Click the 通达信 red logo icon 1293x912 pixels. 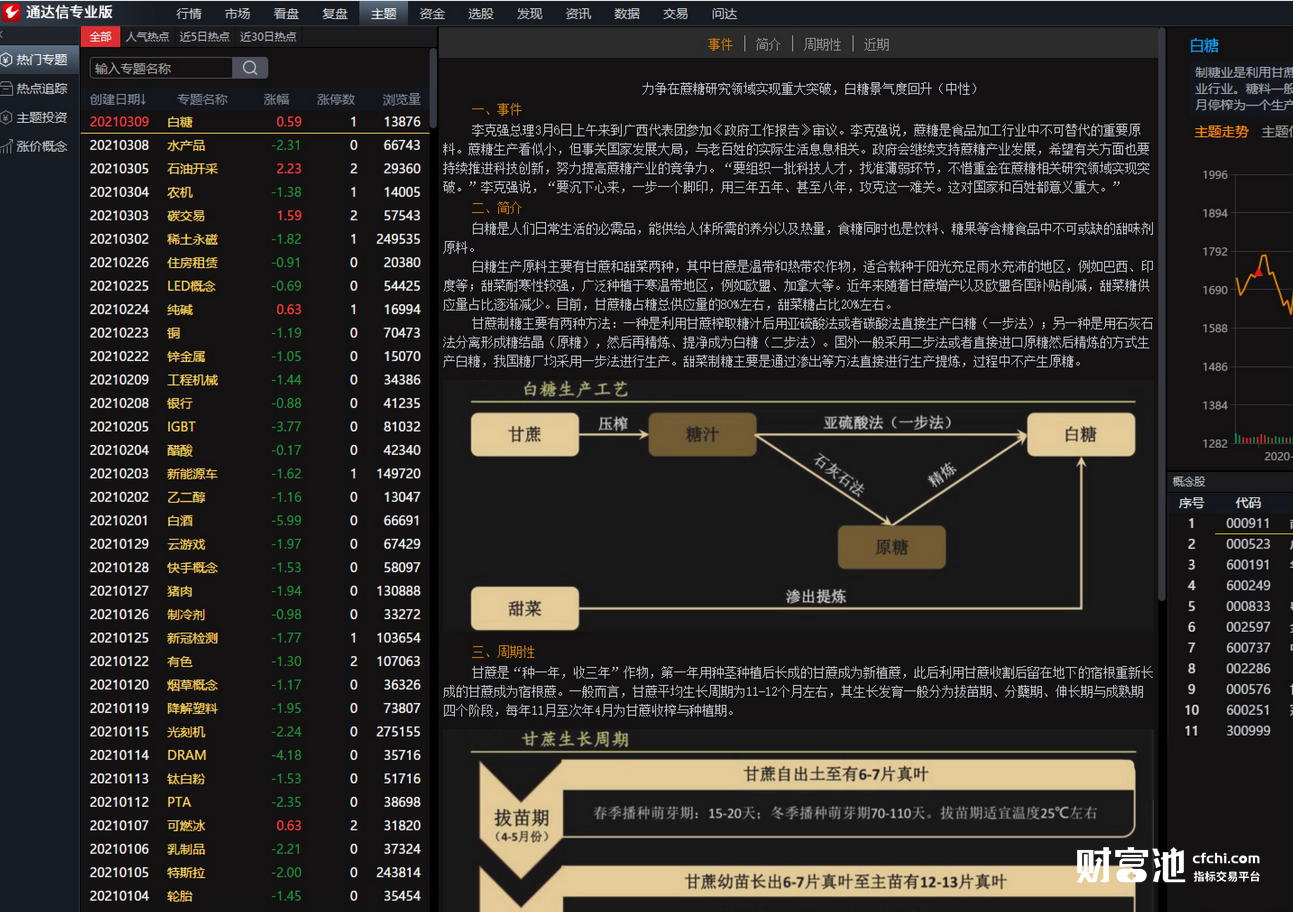11,13
